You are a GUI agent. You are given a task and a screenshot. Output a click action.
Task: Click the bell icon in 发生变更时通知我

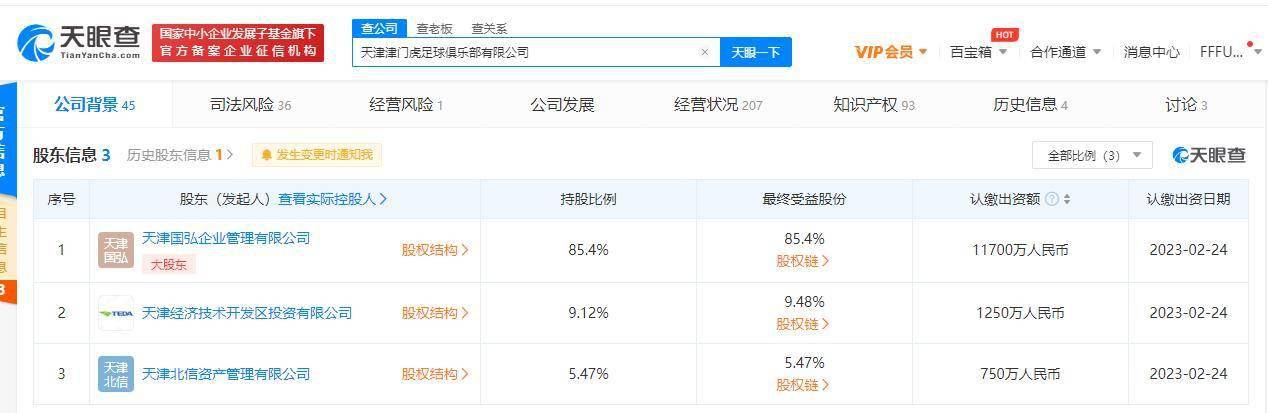267,155
